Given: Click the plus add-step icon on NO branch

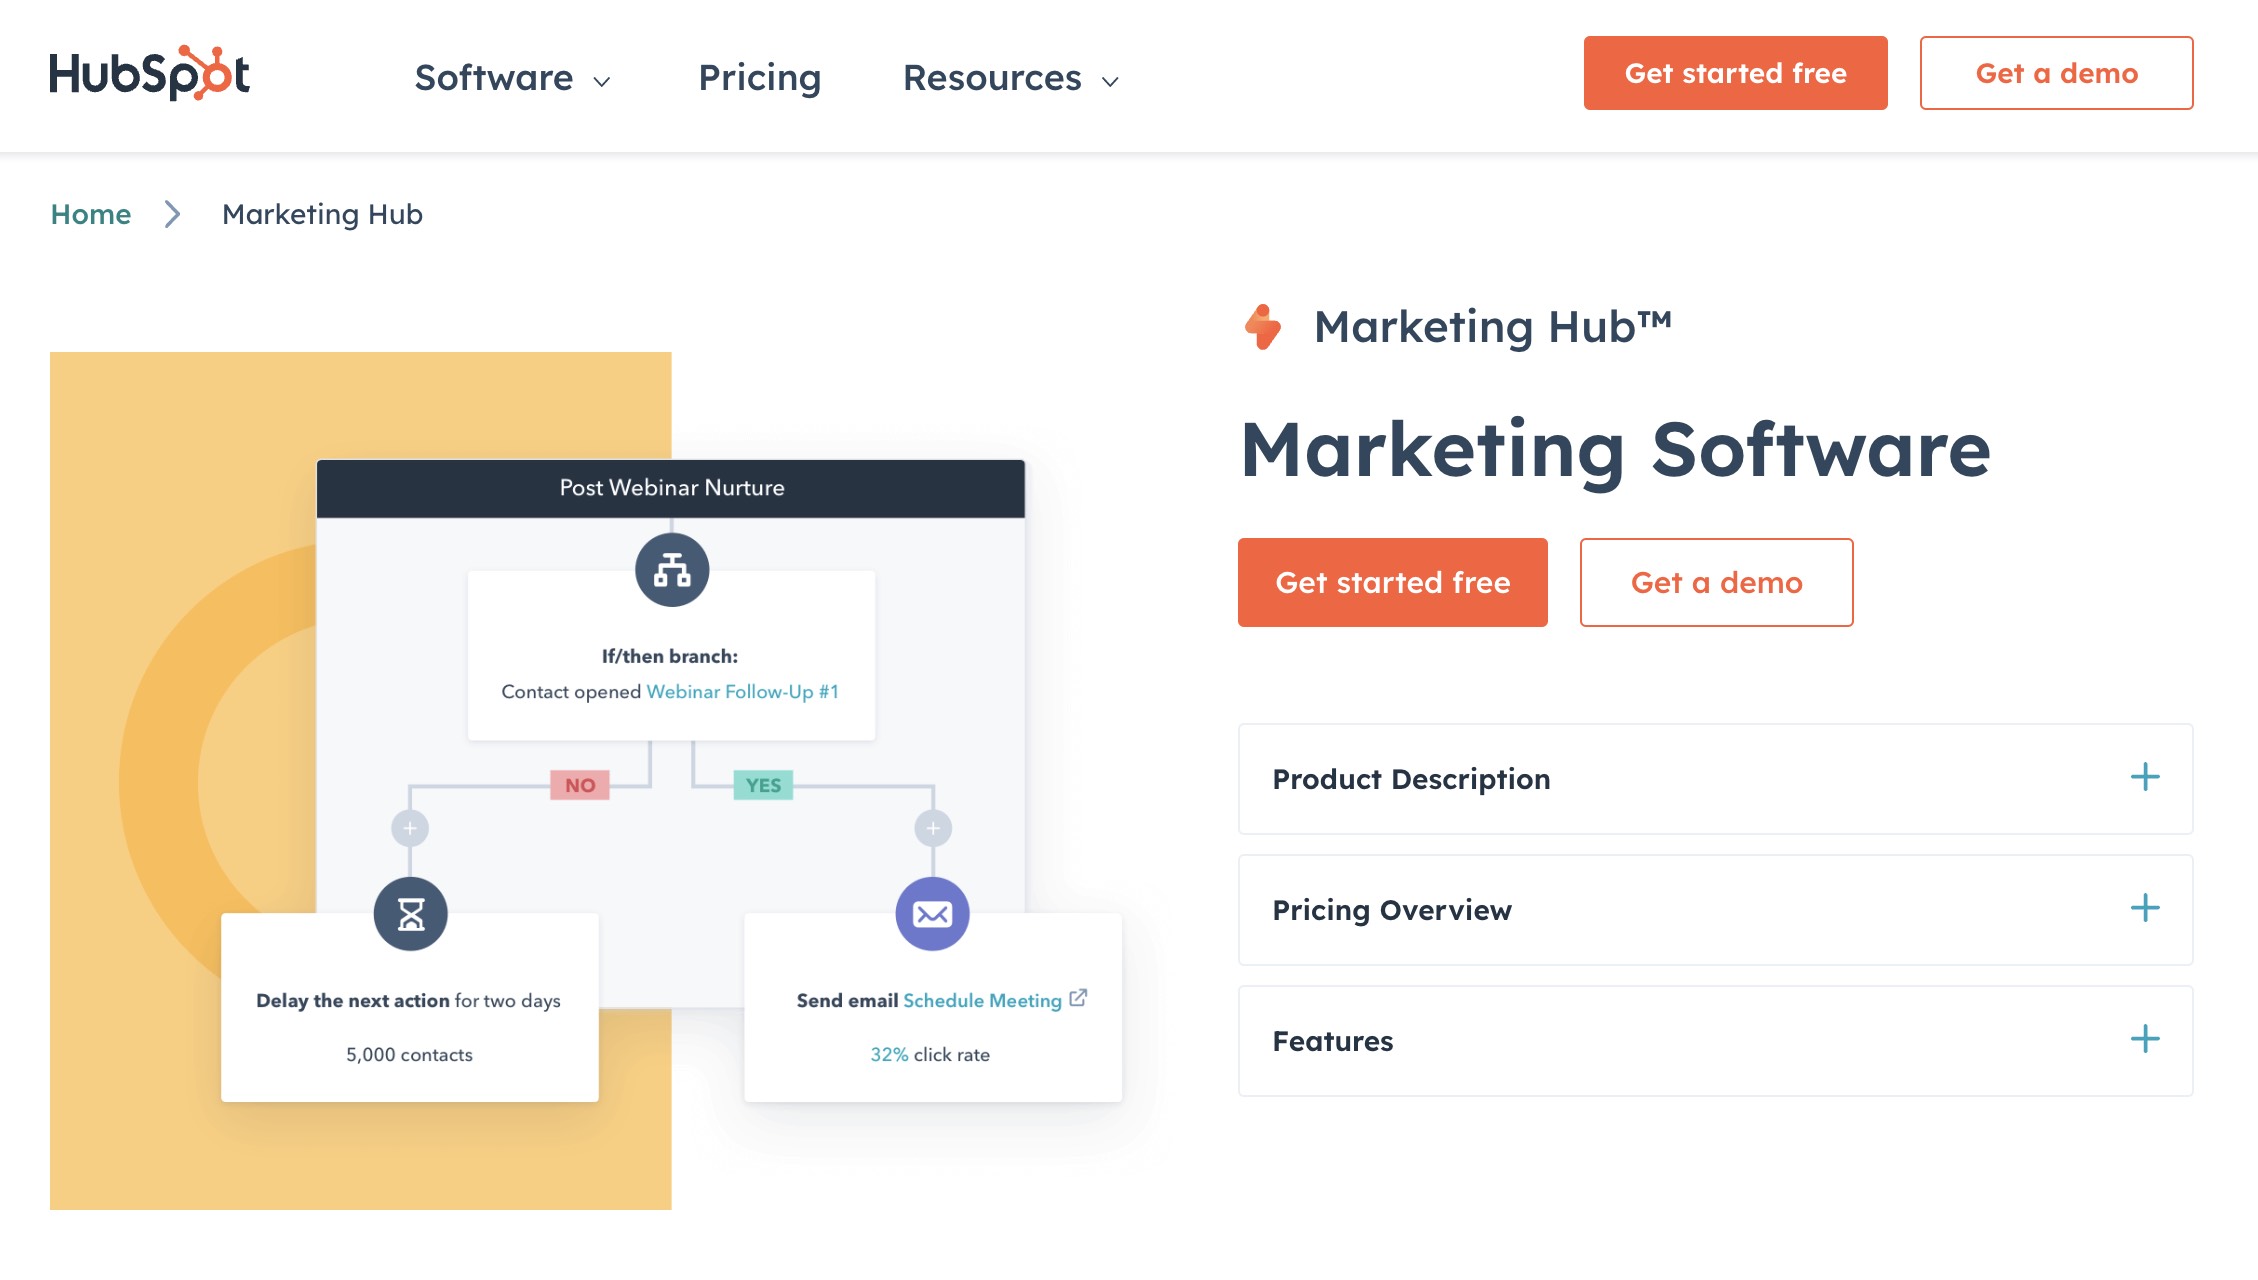Looking at the screenshot, I should (409, 827).
